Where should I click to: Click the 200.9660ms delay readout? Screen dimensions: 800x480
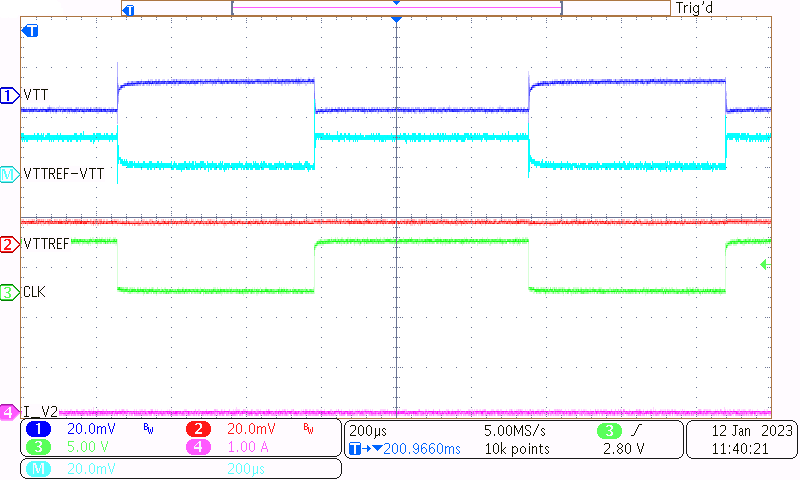(422, 449)
